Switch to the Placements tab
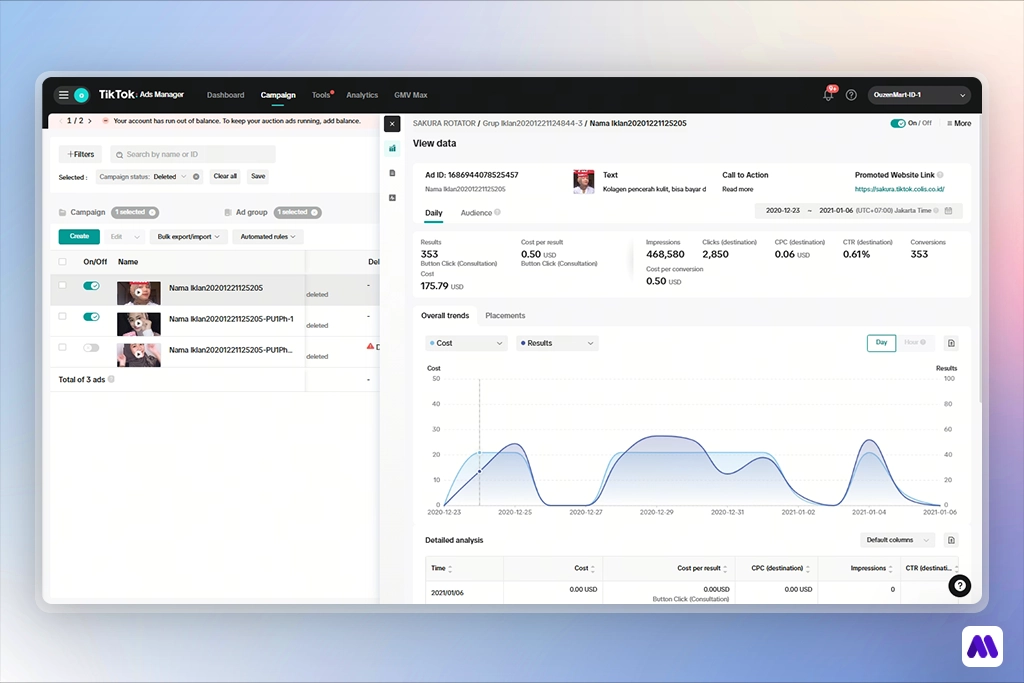1024x683 pixels. point(505,316)
